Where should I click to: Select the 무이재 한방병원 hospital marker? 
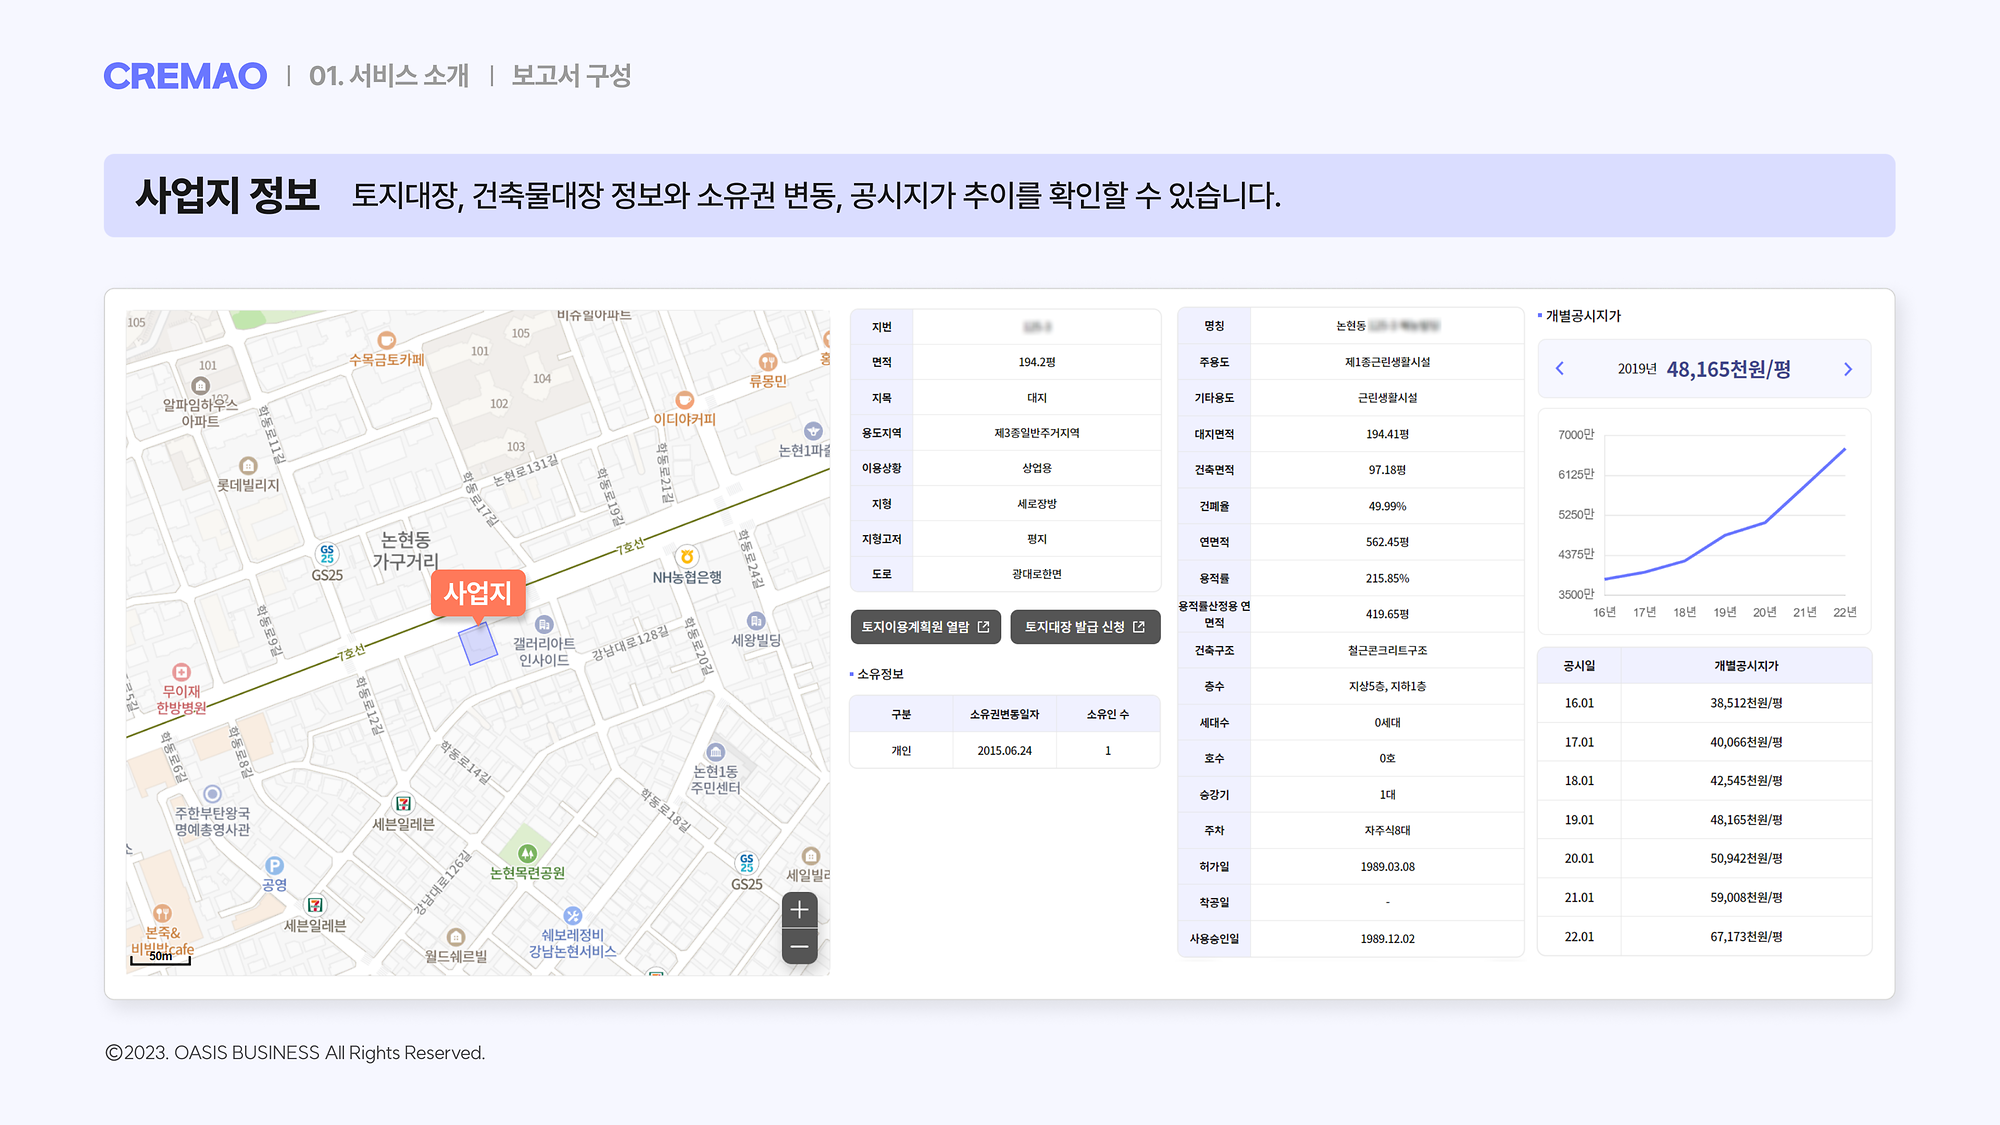(181, 672)
